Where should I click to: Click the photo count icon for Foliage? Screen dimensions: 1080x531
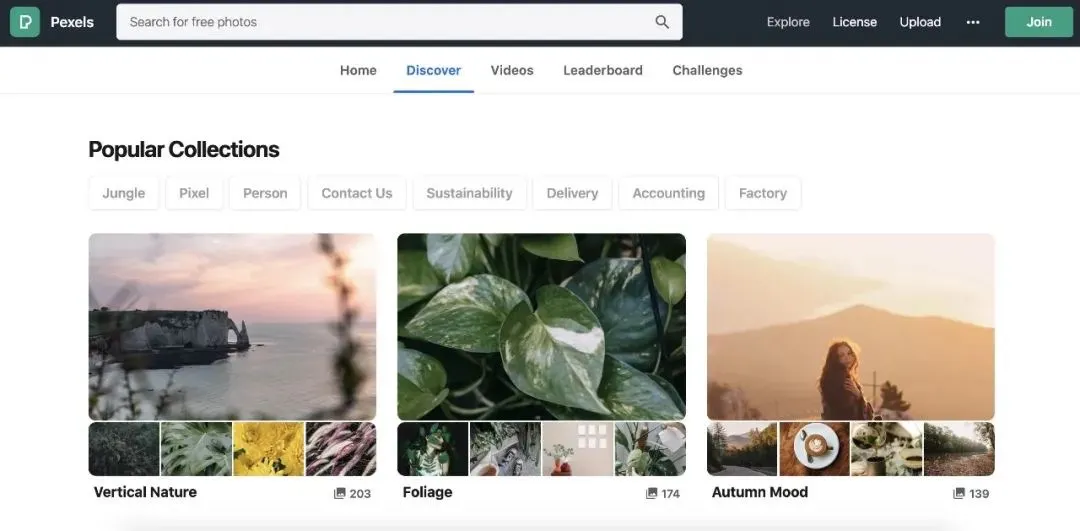tap(652, 493)
